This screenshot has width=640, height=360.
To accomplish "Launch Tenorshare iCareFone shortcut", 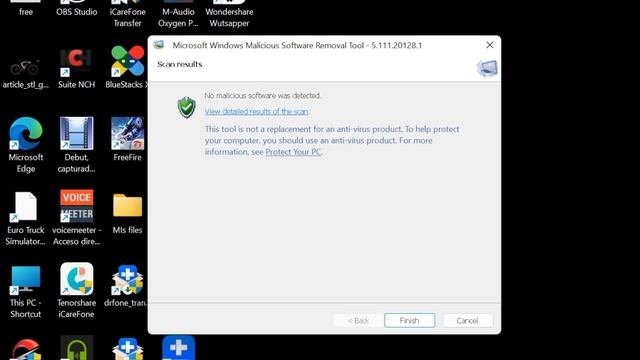I will (76, 279).
